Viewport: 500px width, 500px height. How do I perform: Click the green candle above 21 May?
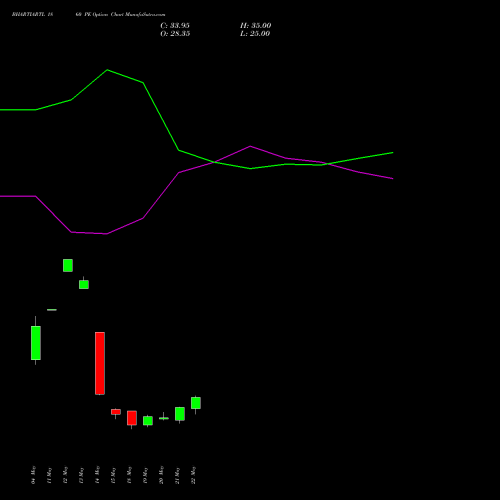click(x=180, y=414)
